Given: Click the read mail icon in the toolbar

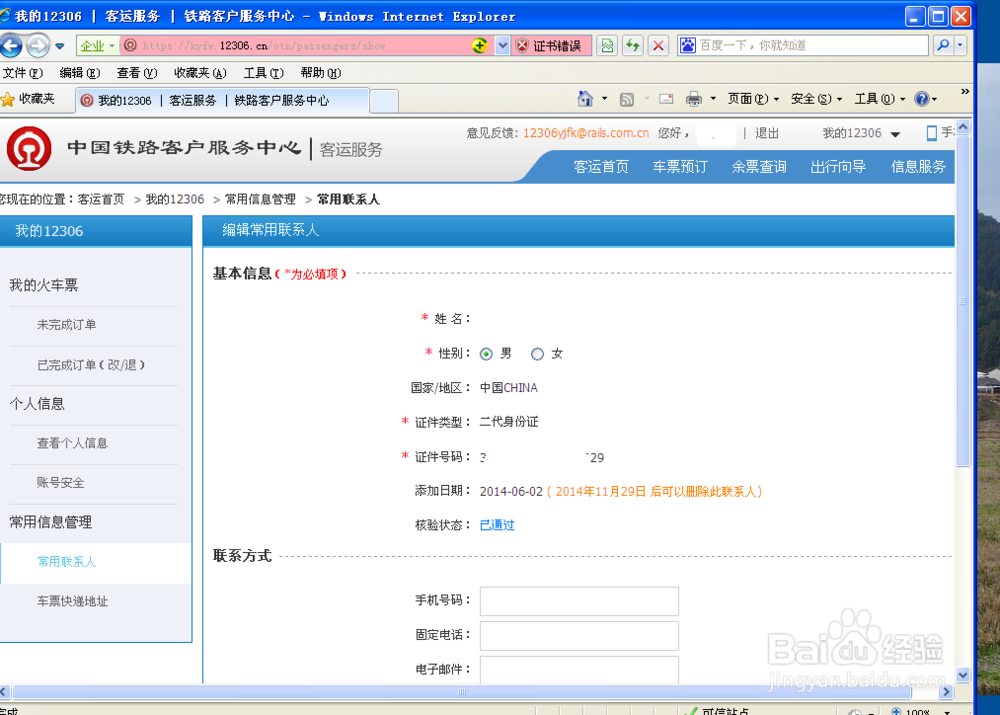Looking at the screenshot, I should tap(665, 98).
